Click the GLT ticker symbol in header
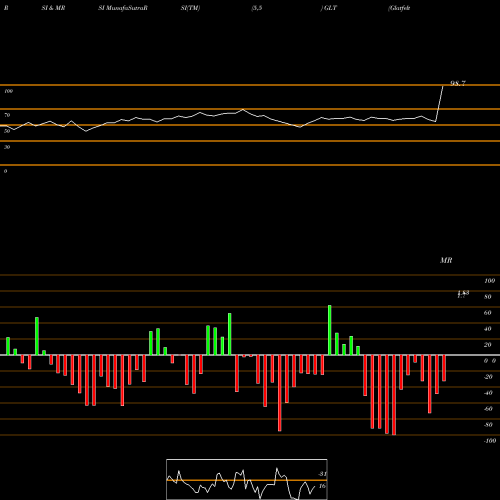Screen dimensions: 500x500 point(330,8)
